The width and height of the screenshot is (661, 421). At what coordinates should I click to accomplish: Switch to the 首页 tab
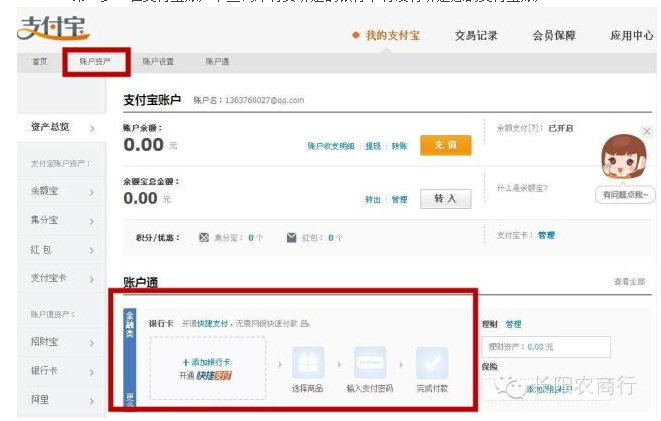coord(40,62)
